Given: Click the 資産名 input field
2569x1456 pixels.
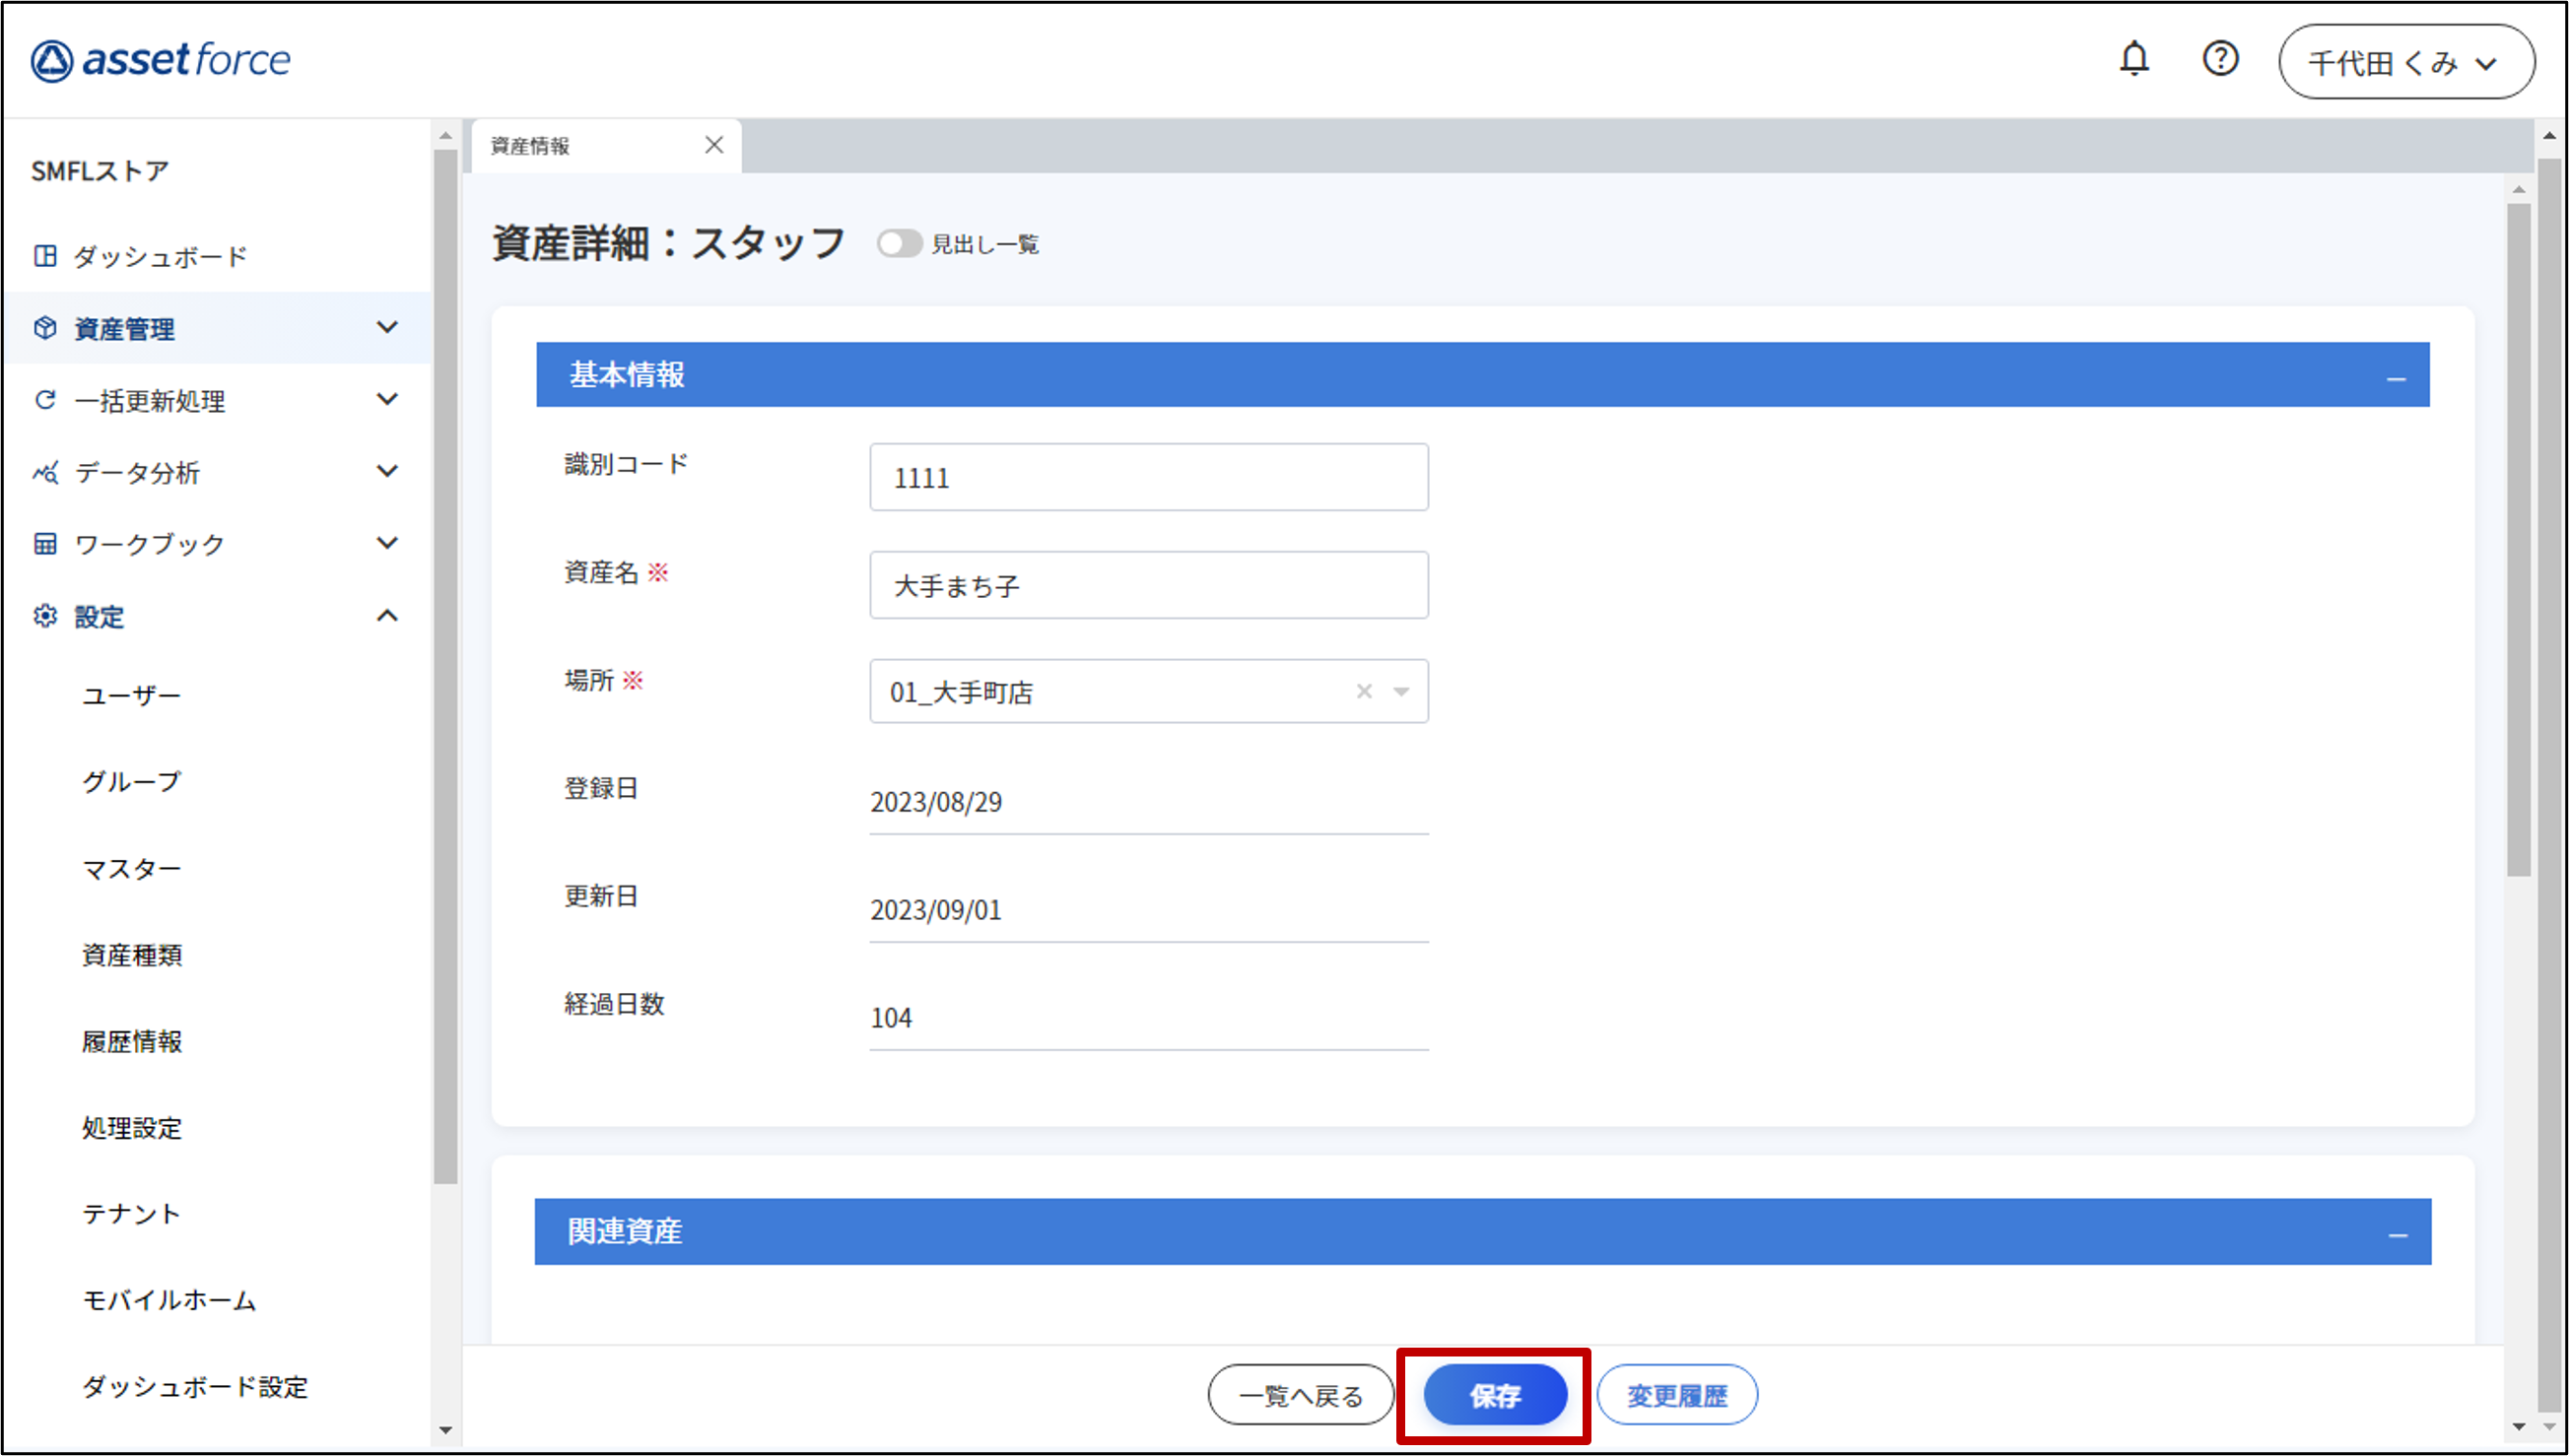Looking at the screenshot, I should tap(1148, 585).
